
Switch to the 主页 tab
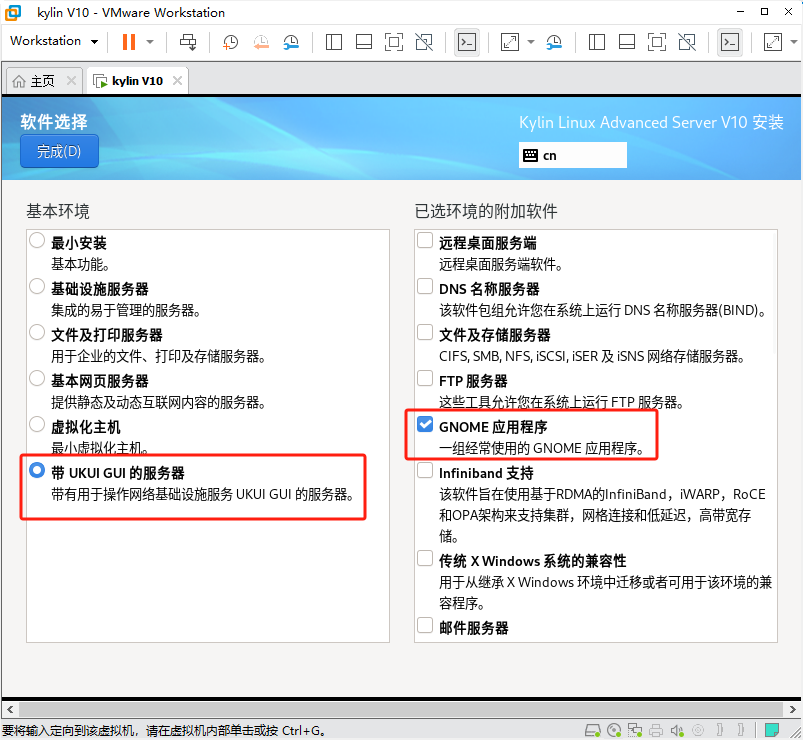pos(44,81)
